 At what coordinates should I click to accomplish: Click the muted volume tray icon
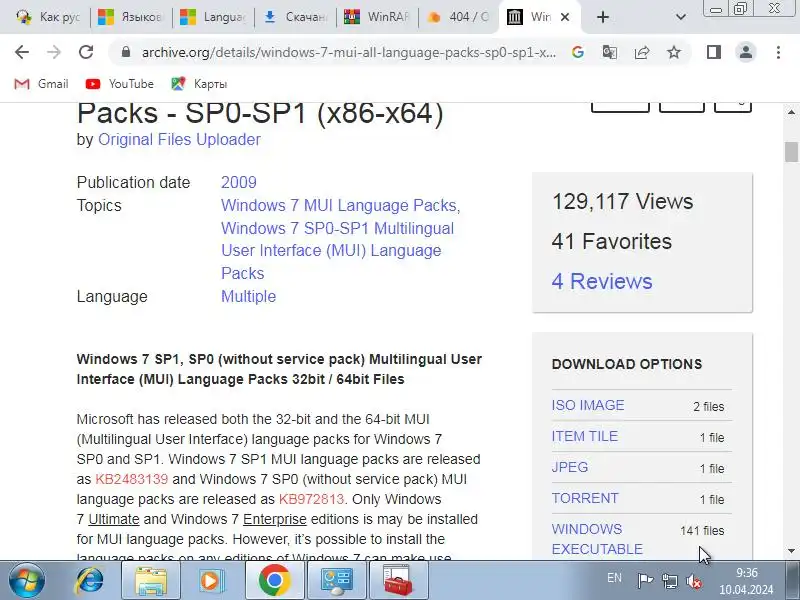[x=694, y=581]
